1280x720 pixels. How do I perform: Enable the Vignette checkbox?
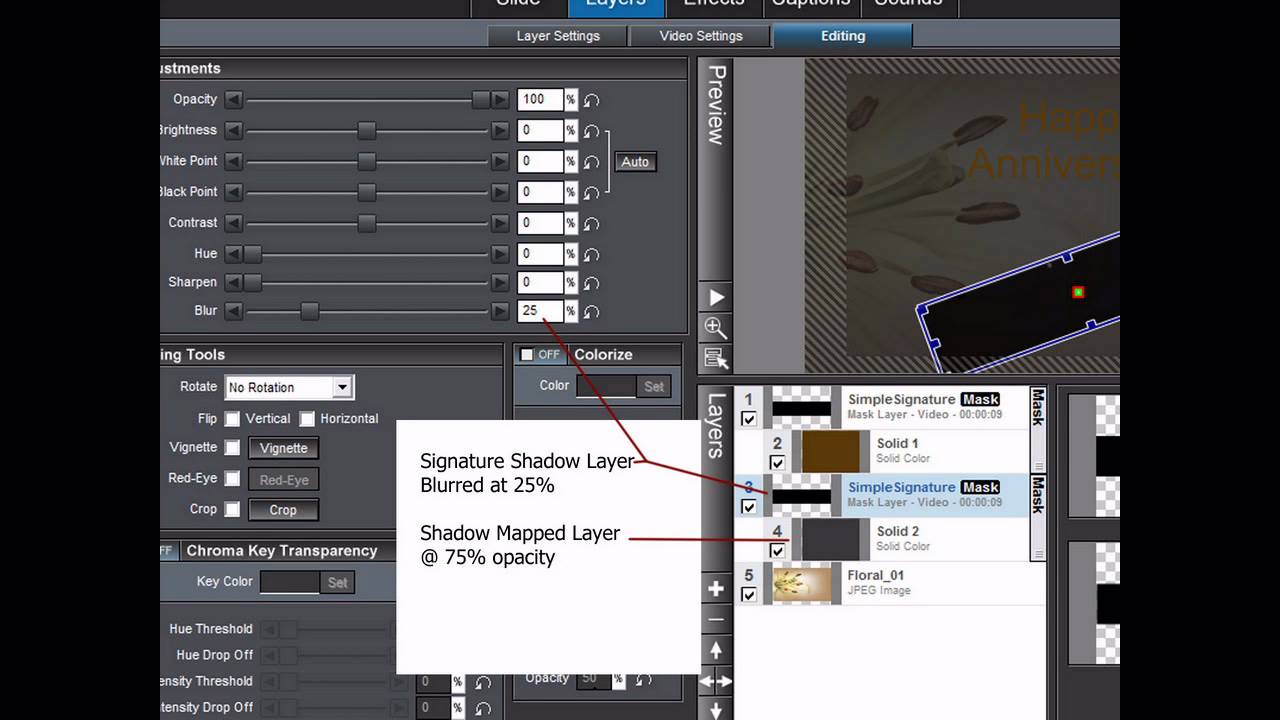(x=232, y=448)
